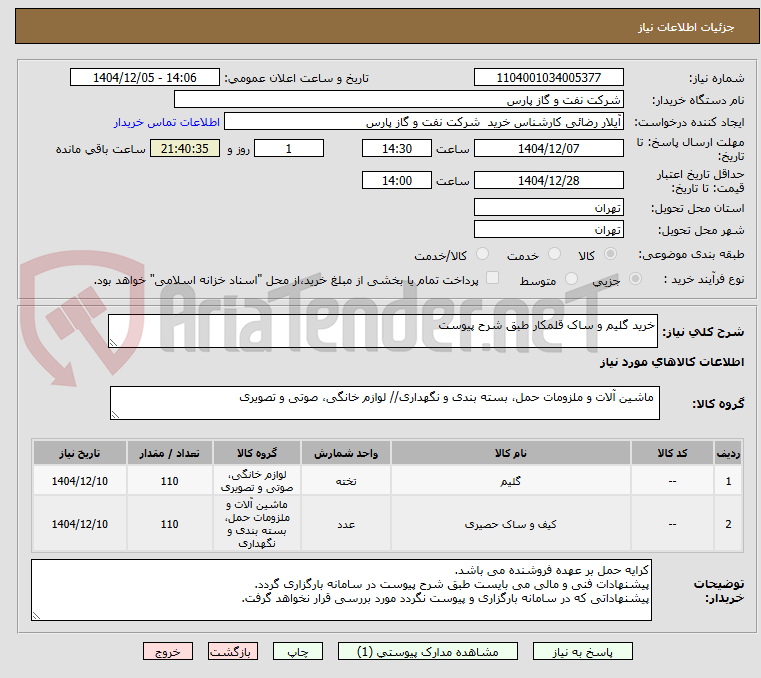Image resolution: width=761 pixels, height=678 pixels.
Task: Click date 1404/12/10 in کیف و ساک row
Action: tap(80, 524)
